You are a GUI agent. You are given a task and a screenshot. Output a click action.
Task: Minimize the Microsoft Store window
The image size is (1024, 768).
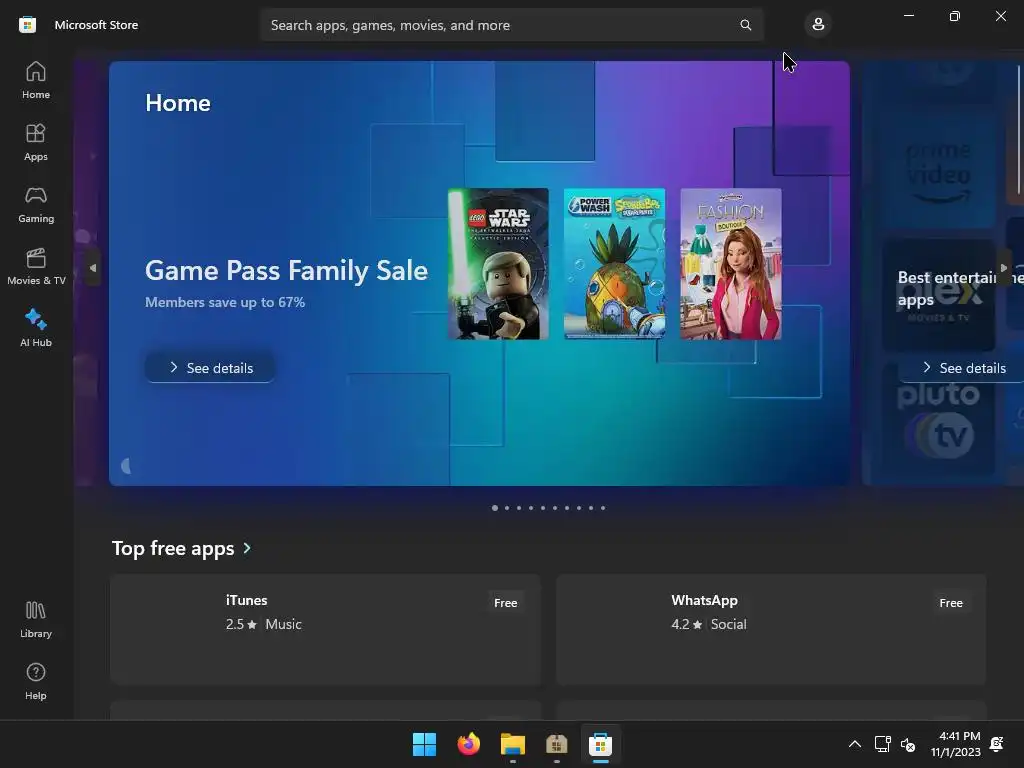(x=908, y=16)
